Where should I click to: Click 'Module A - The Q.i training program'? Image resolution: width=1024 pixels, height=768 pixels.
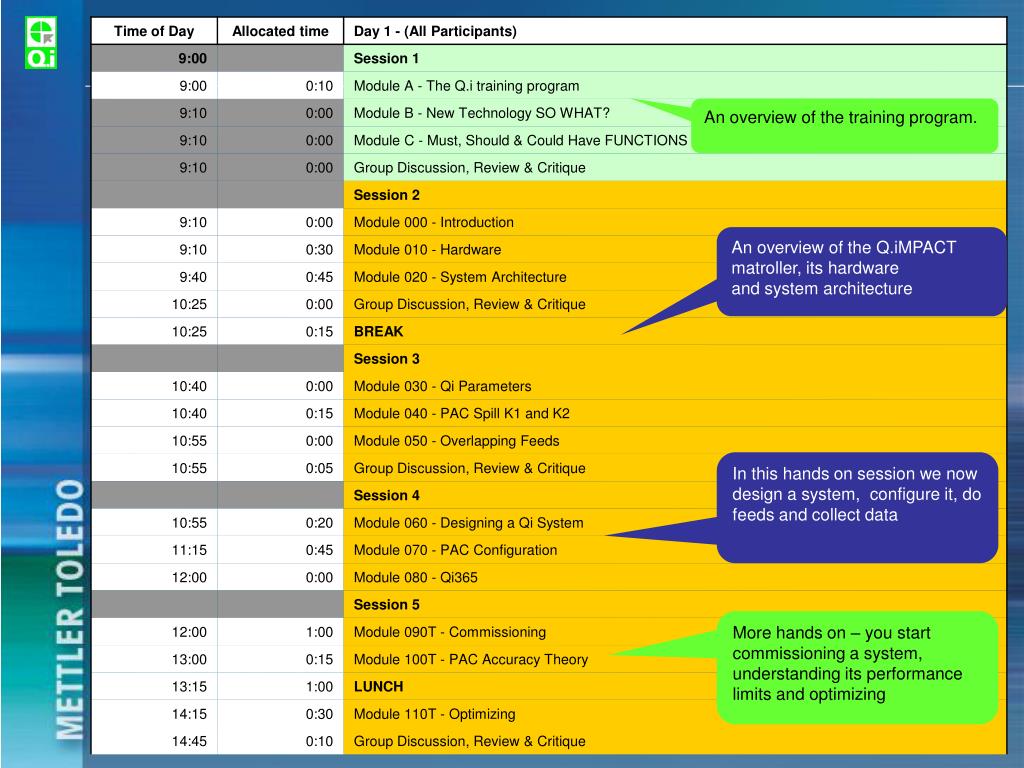(466, 86)
